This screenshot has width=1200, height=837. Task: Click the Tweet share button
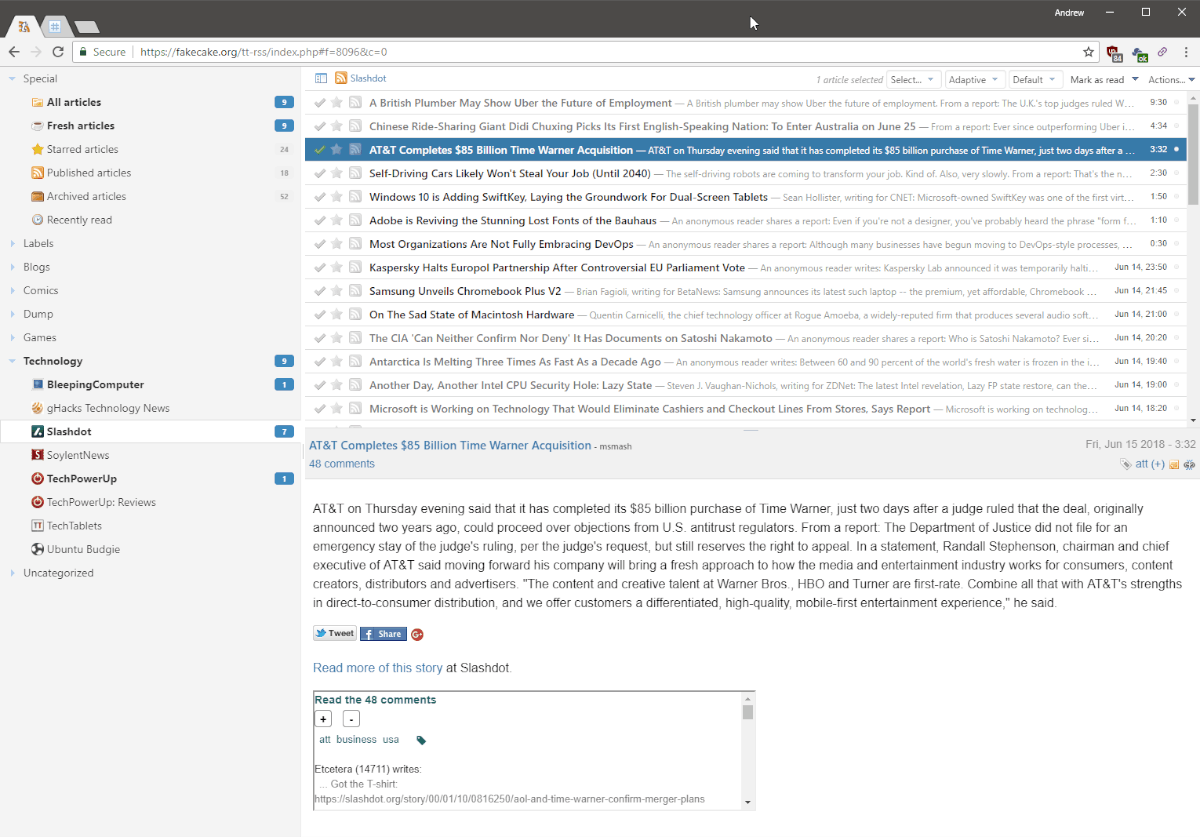pyautogui.click(x=335, y=633)
